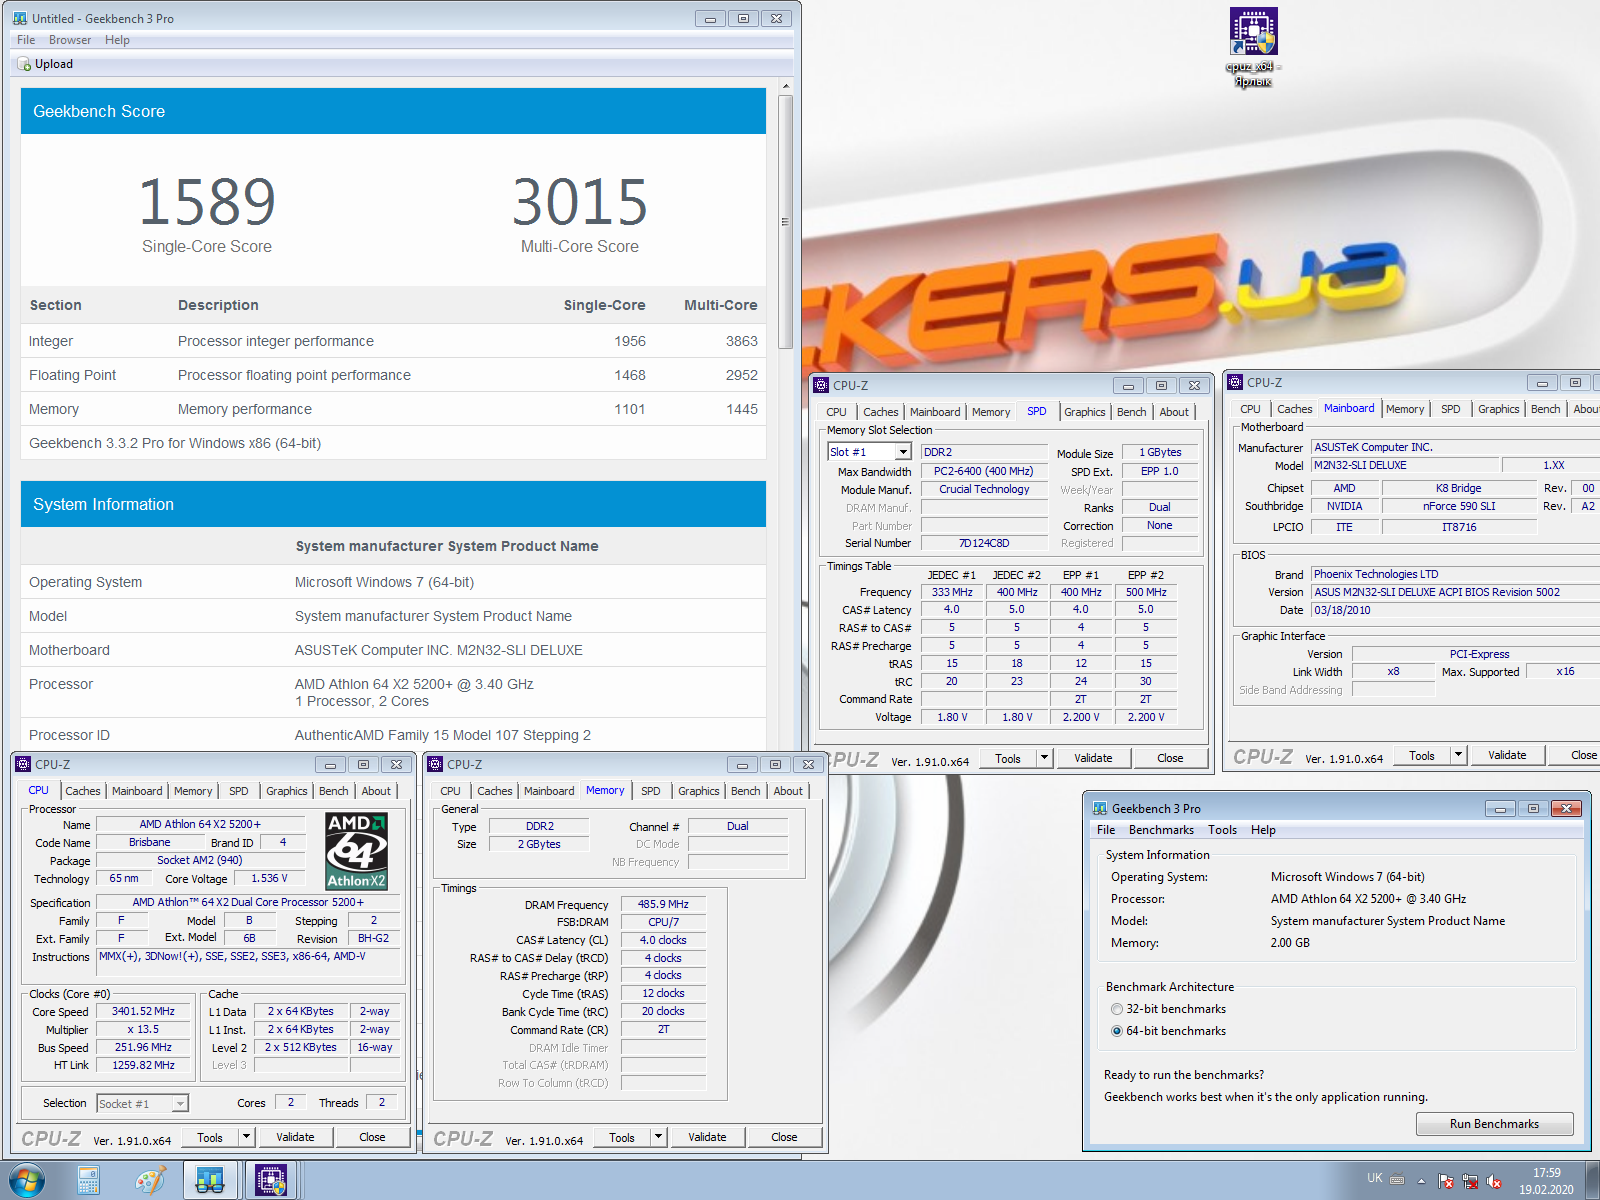This screenshot has width=1600, height=1200.
Task: Switch to Memory tab in CPU-Z Mainboard window
Action: point(1405,409)
